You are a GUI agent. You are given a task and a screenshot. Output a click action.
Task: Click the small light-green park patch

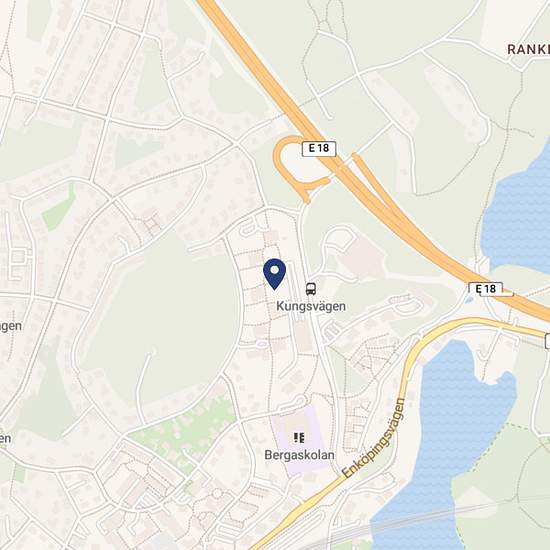[x=59, y=209]
